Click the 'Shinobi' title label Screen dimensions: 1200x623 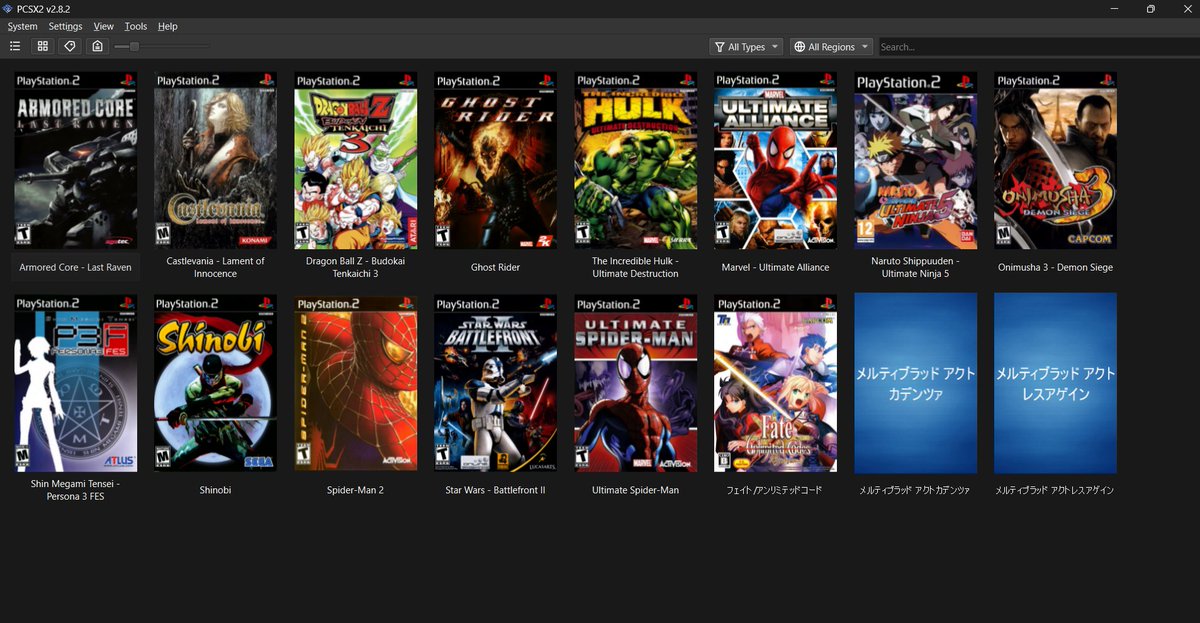215,490
